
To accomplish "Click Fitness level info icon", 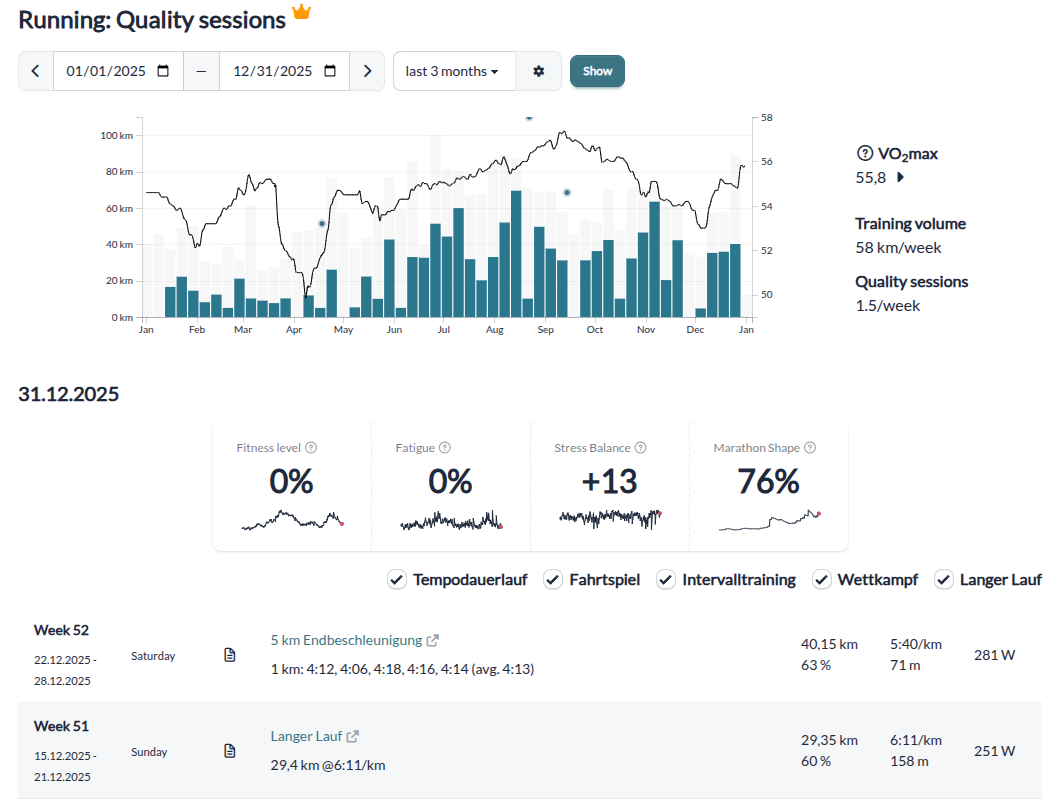I will 311,448.
